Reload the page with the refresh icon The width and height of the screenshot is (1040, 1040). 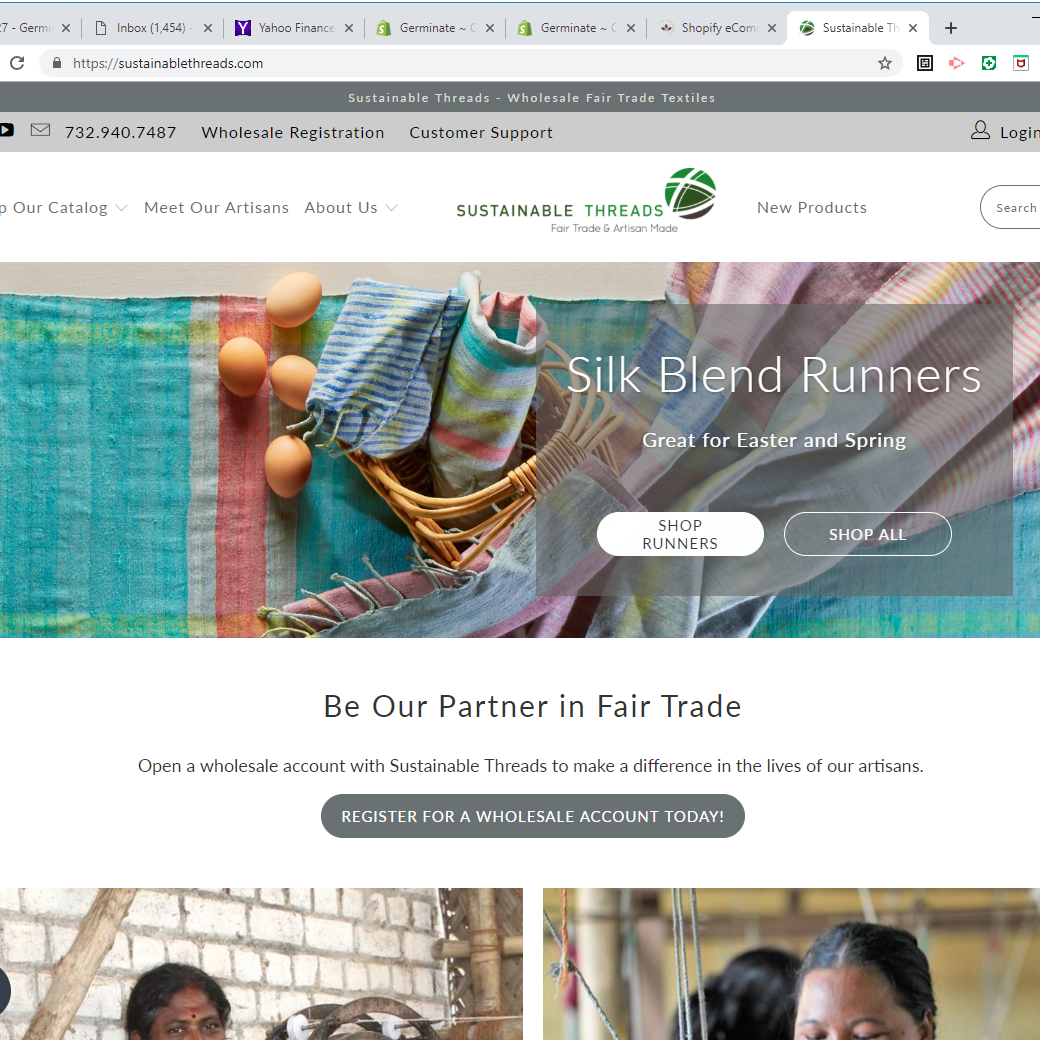(17, 63)
